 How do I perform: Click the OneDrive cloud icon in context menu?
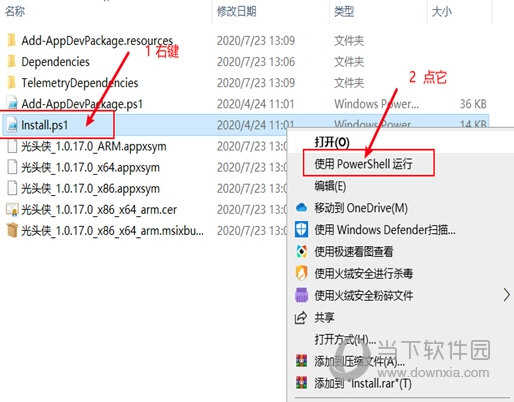[301, 208]
